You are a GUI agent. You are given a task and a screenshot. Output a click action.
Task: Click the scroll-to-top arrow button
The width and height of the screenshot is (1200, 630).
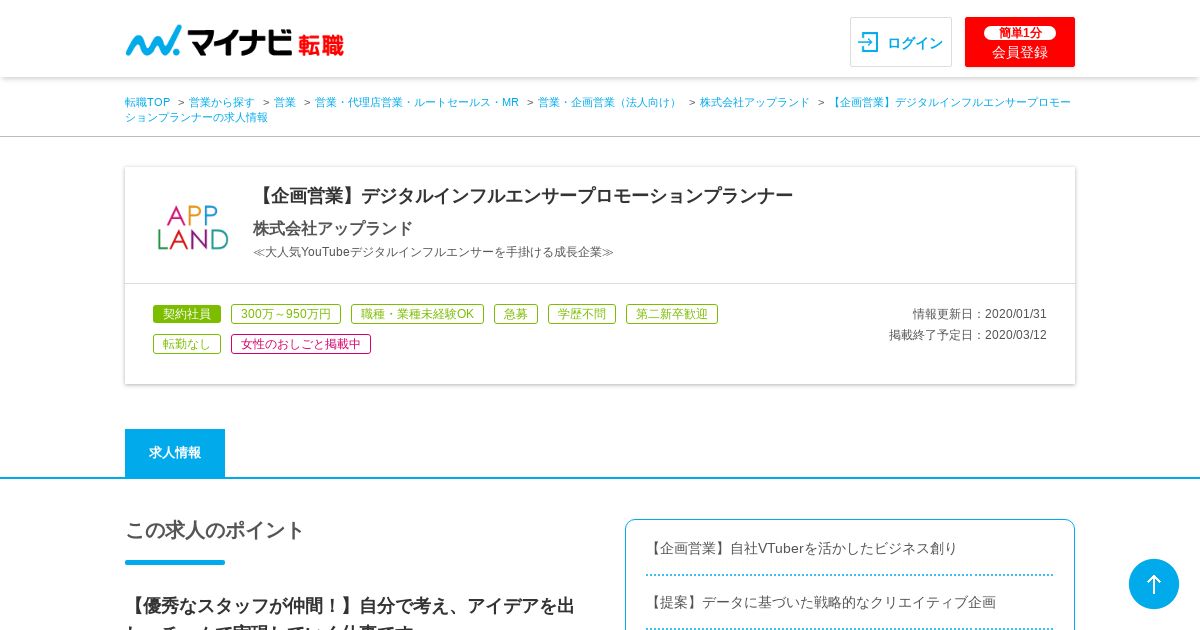[x=1154, y=584]
